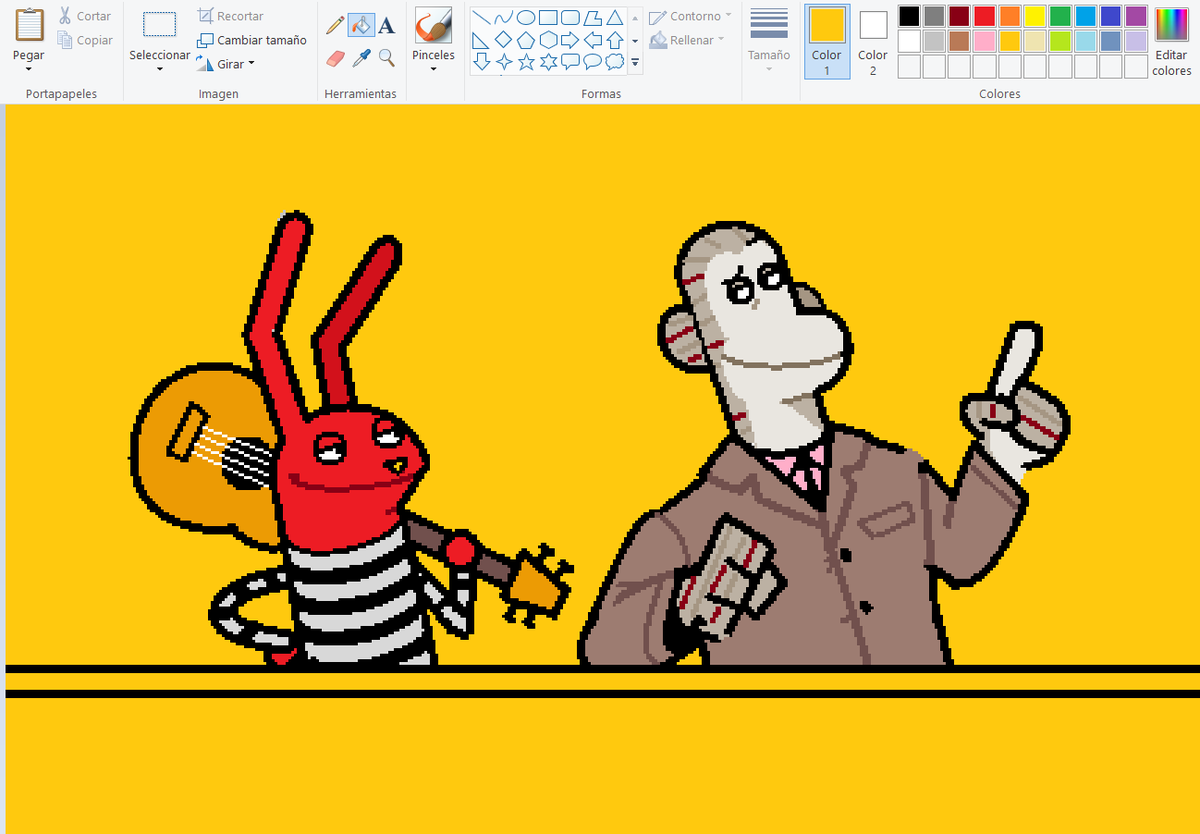Pick the lavender color swatch
The width and height of the screenshot is (1200, 834).
(1136, 41)
